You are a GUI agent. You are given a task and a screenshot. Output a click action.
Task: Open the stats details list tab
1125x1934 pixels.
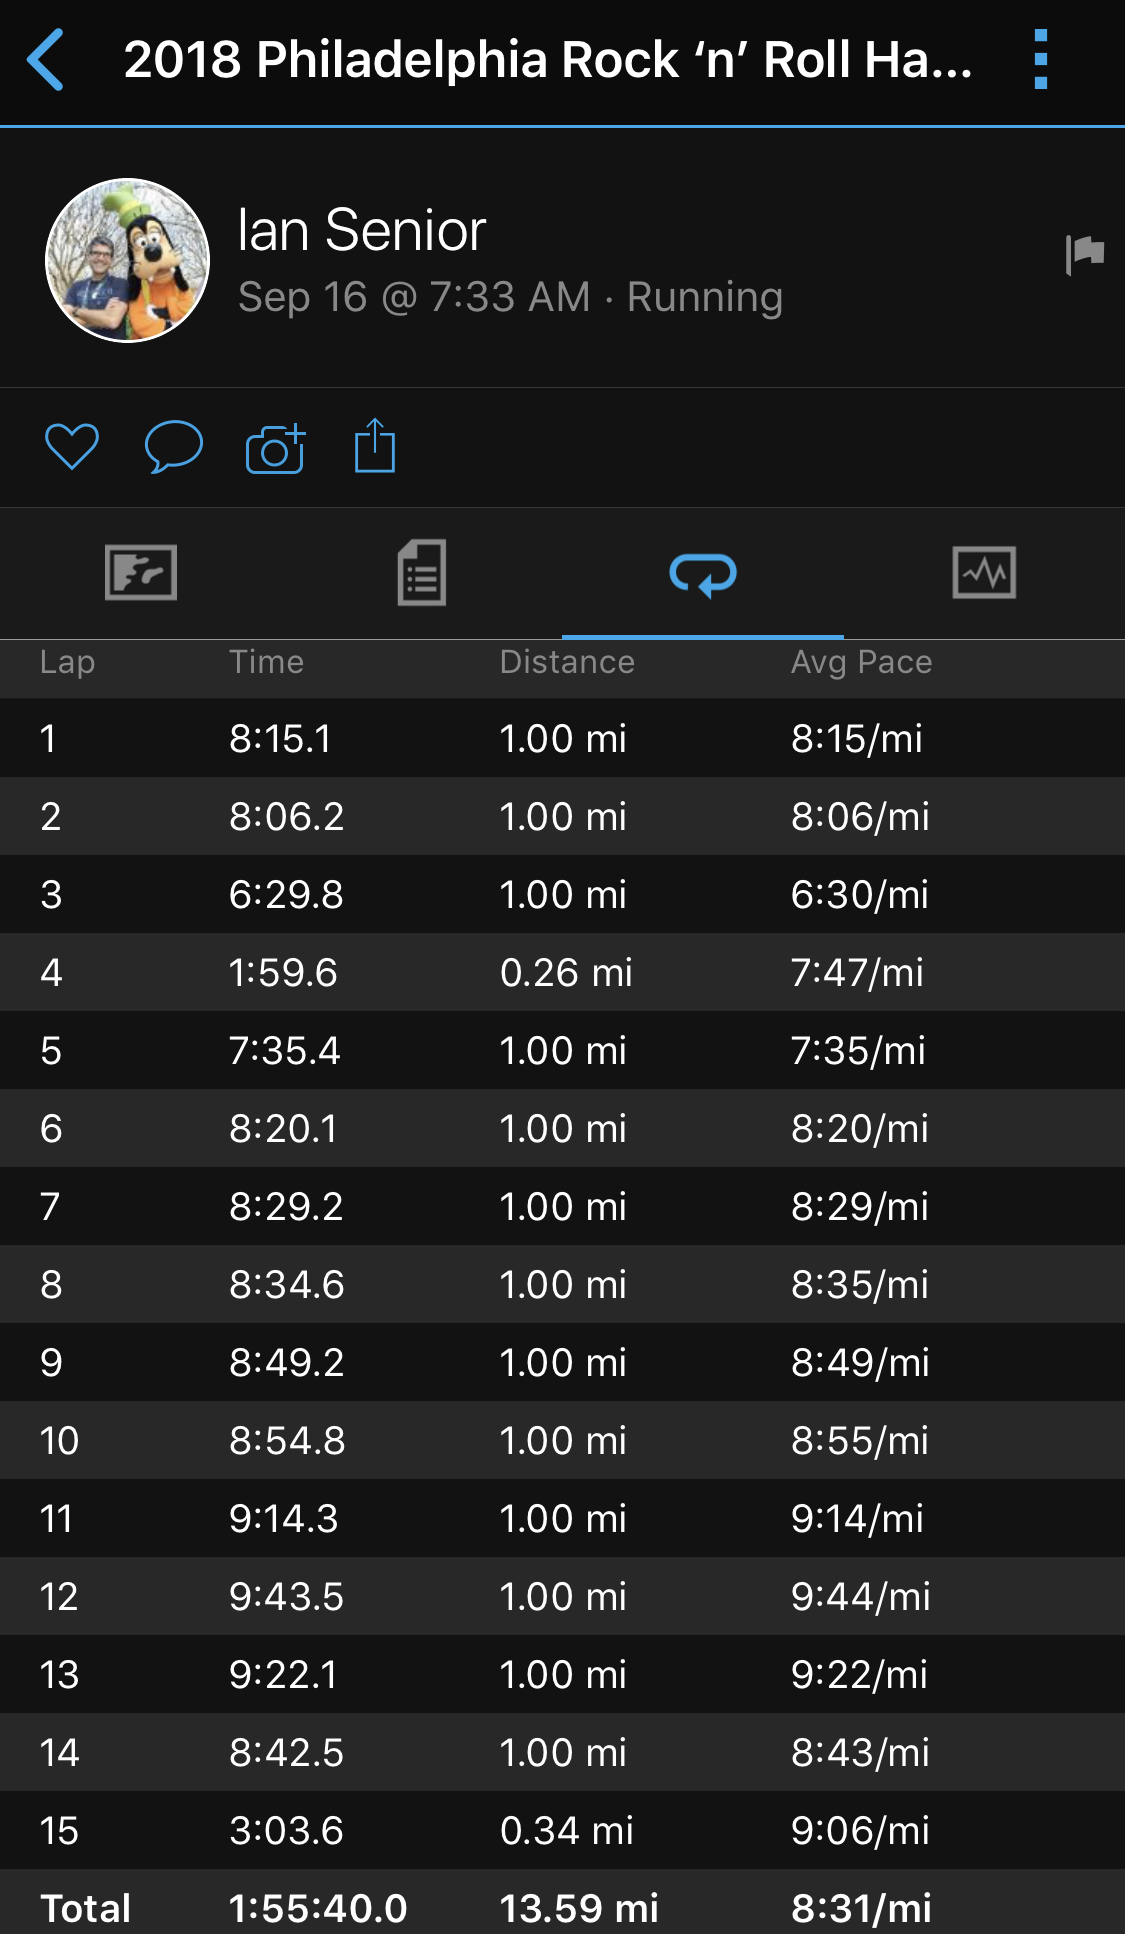coord(422,573)
